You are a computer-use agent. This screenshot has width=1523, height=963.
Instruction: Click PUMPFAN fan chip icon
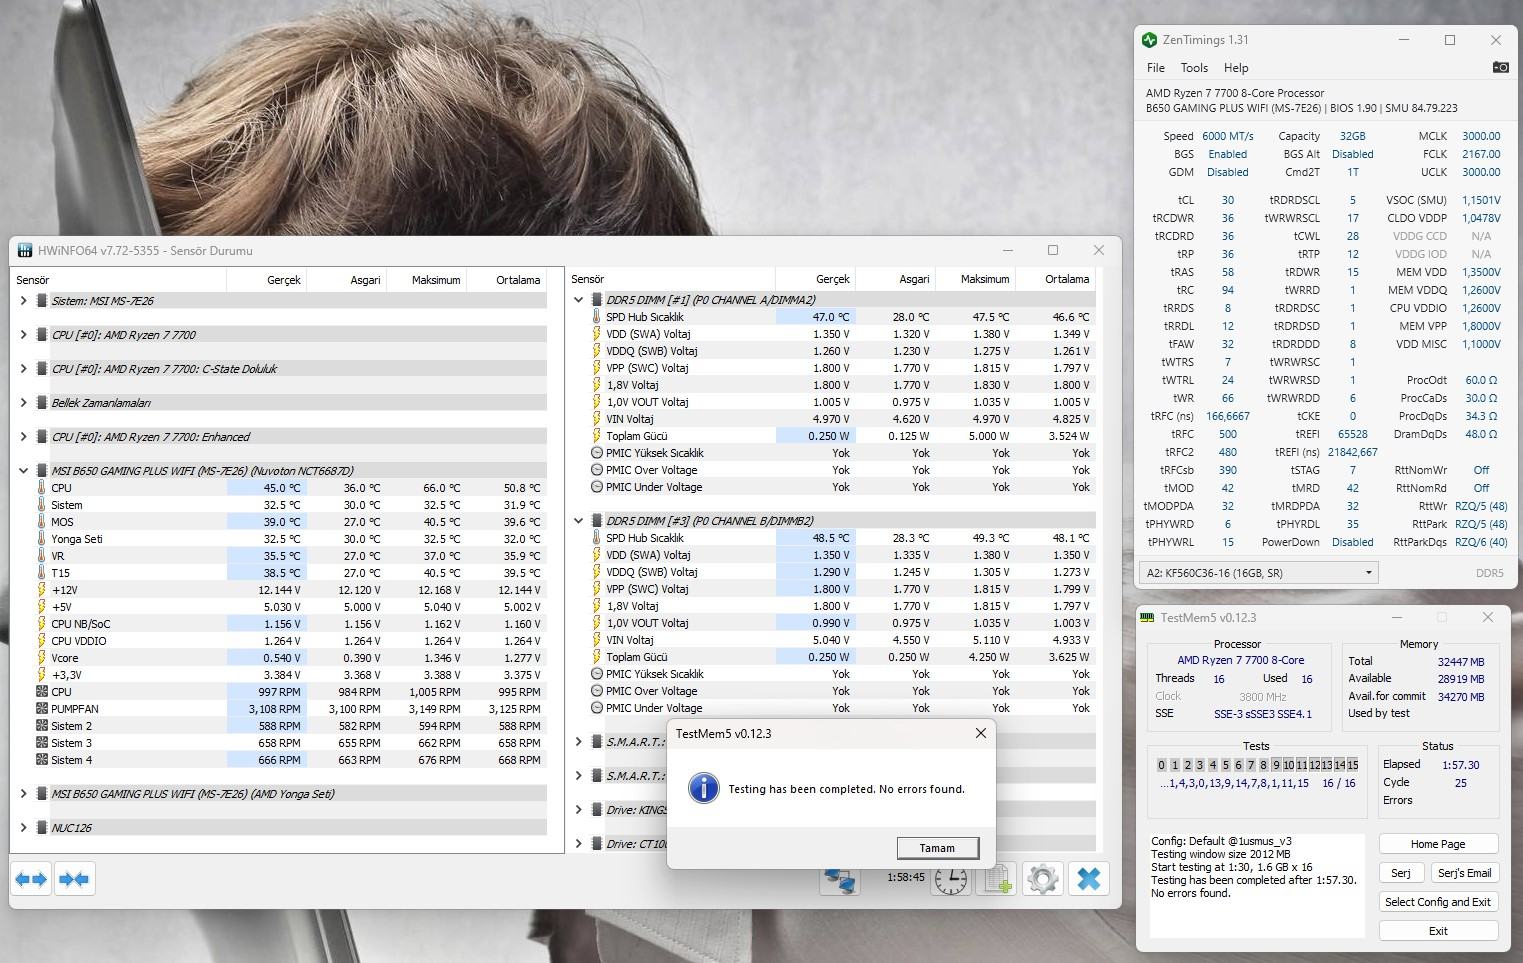pyautogui.click(x=42, y=709)
